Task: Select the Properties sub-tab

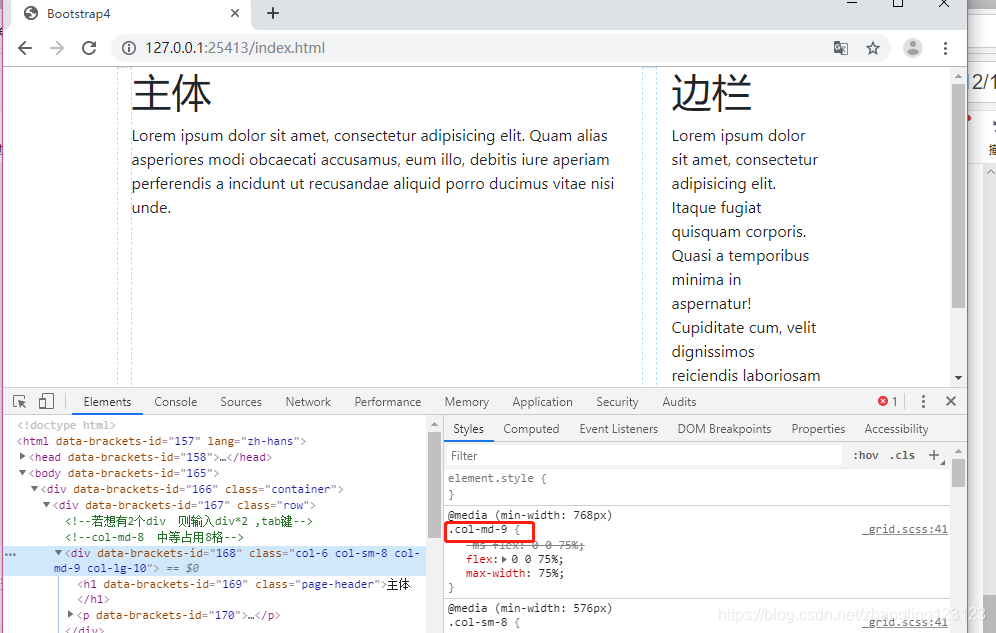Action: click(818, 429)
